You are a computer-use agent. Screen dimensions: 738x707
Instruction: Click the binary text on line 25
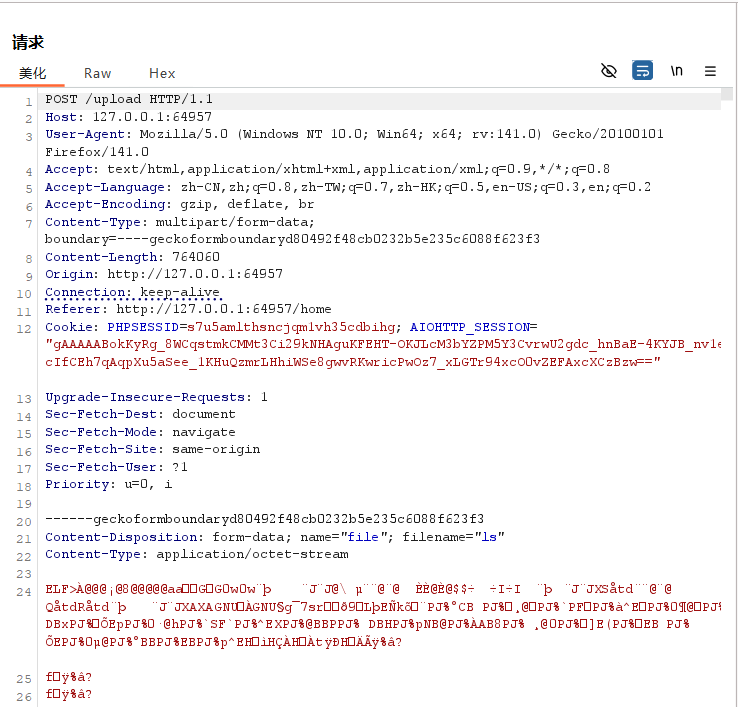point(68,677)
